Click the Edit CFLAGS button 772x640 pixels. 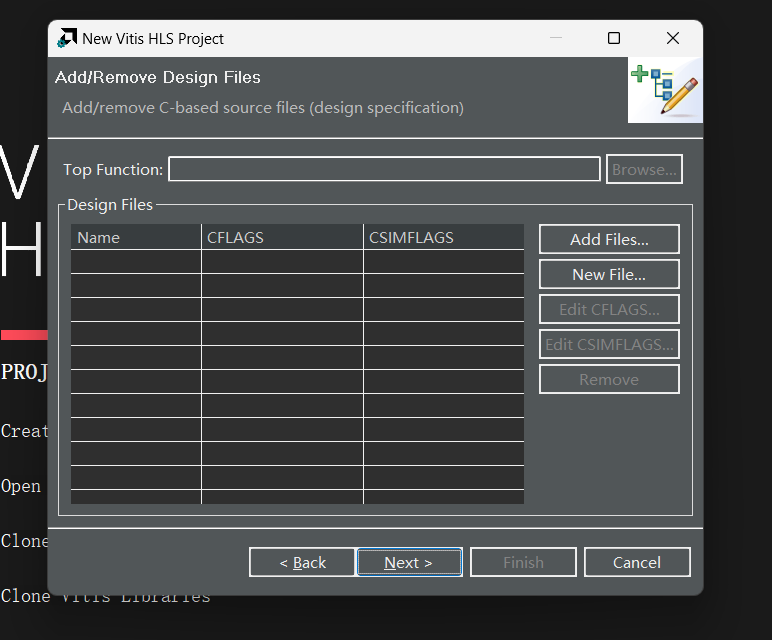(609, 309)
